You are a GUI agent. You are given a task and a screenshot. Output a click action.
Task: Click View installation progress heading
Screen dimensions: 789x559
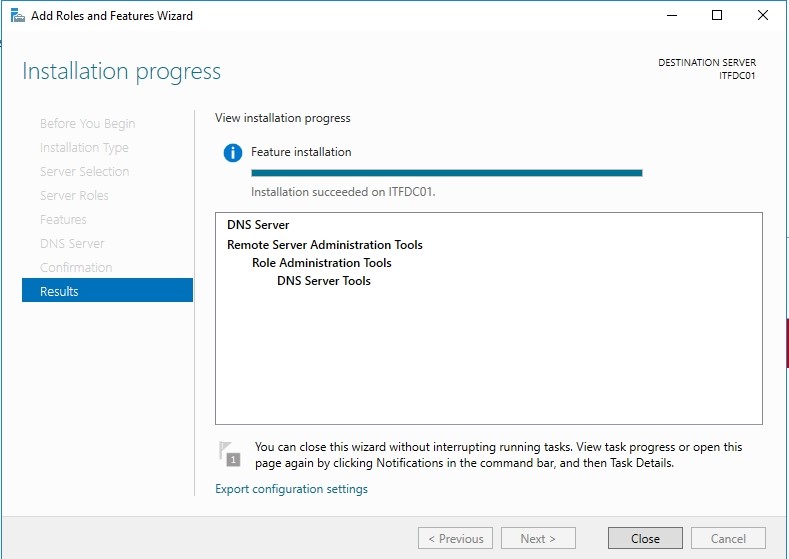point(283,118)
